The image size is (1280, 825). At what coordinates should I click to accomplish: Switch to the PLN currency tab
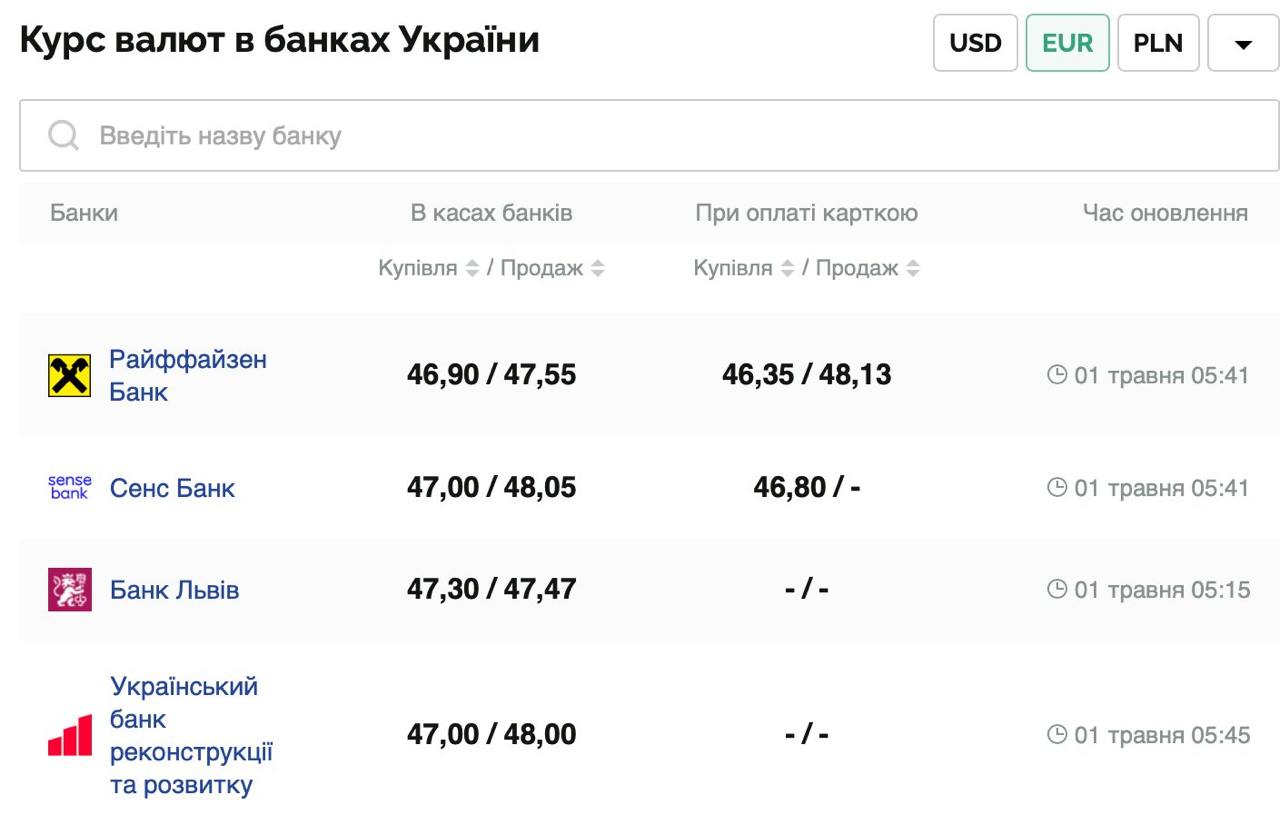pyautogui.click(x=1159, y=43)
